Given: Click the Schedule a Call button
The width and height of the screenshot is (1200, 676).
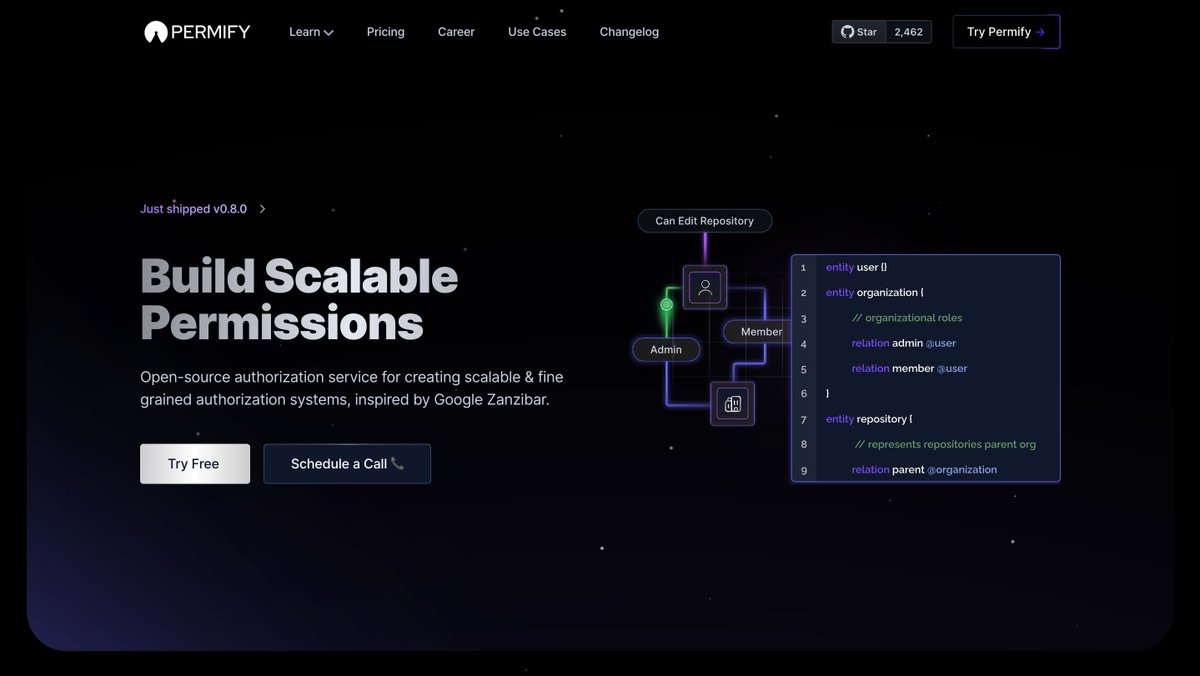Looking at the screenshot, I should tap(347, 464).
